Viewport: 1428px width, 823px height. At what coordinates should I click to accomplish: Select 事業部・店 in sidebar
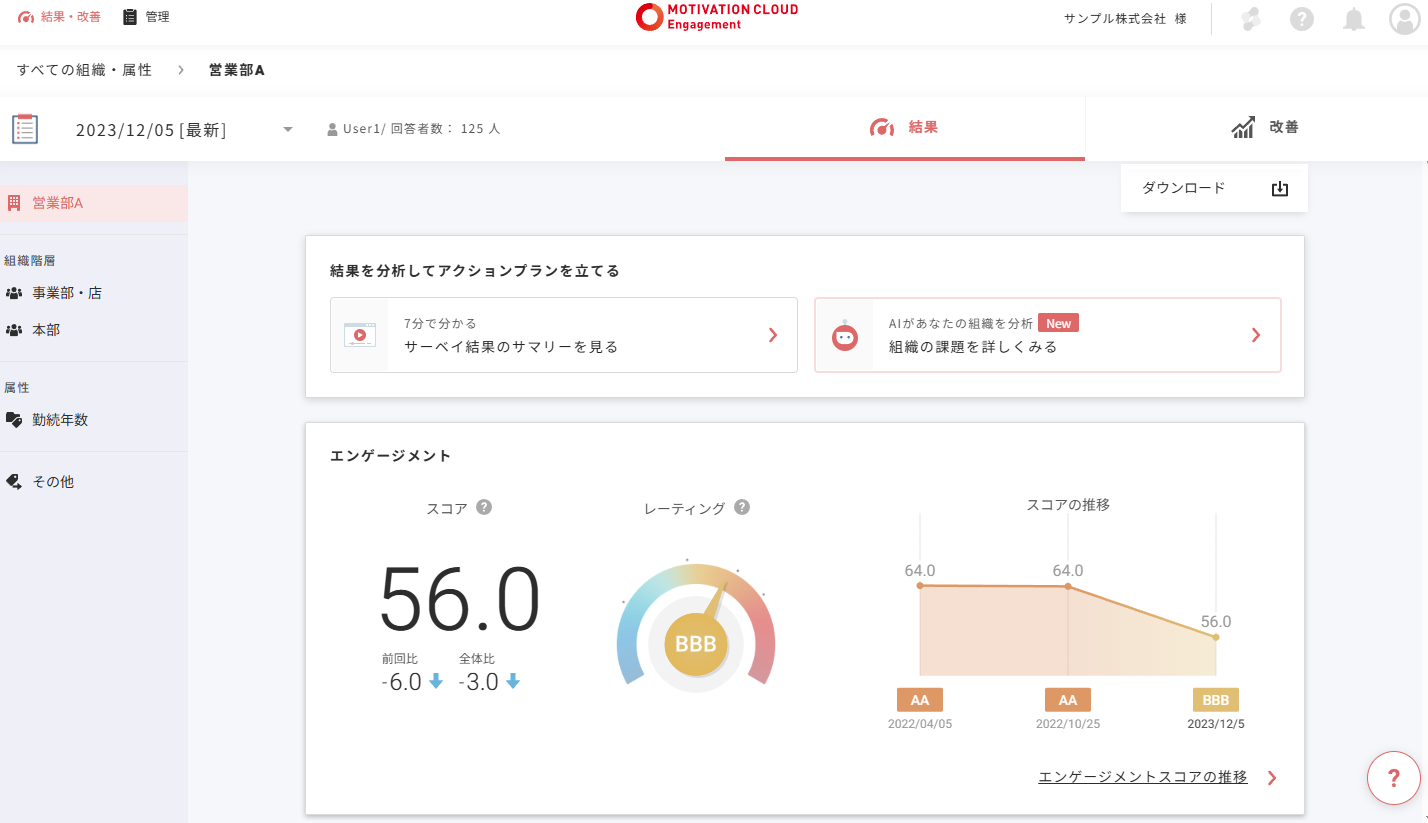click(x=67, y=293)
